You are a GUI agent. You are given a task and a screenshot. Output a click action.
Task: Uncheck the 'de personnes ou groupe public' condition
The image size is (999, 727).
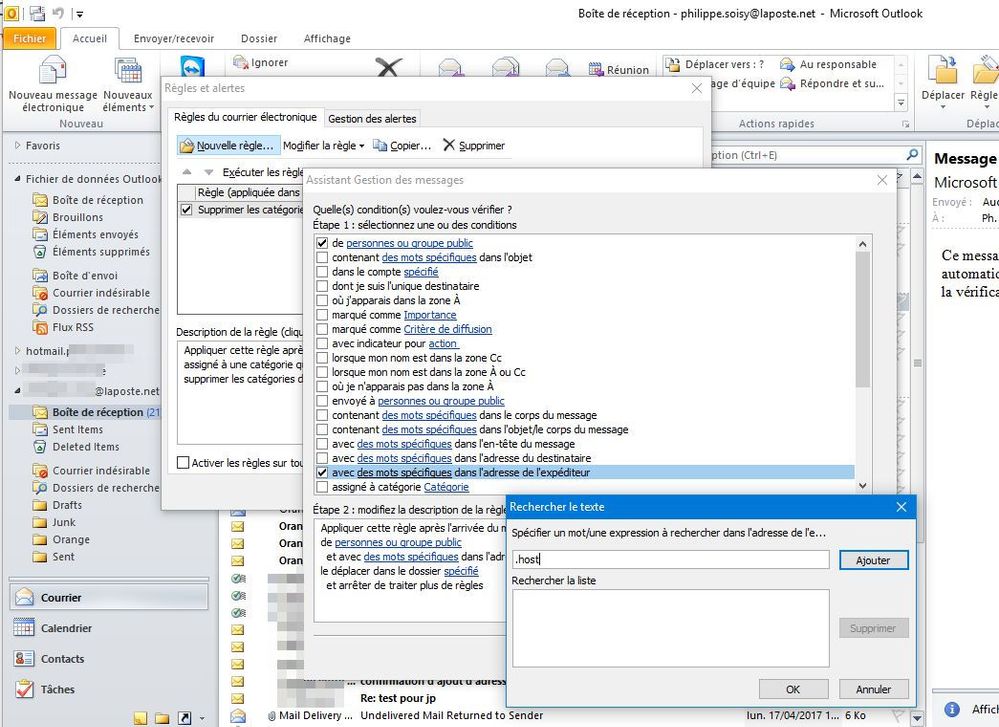pyautogui.click(x=322, y=243)
